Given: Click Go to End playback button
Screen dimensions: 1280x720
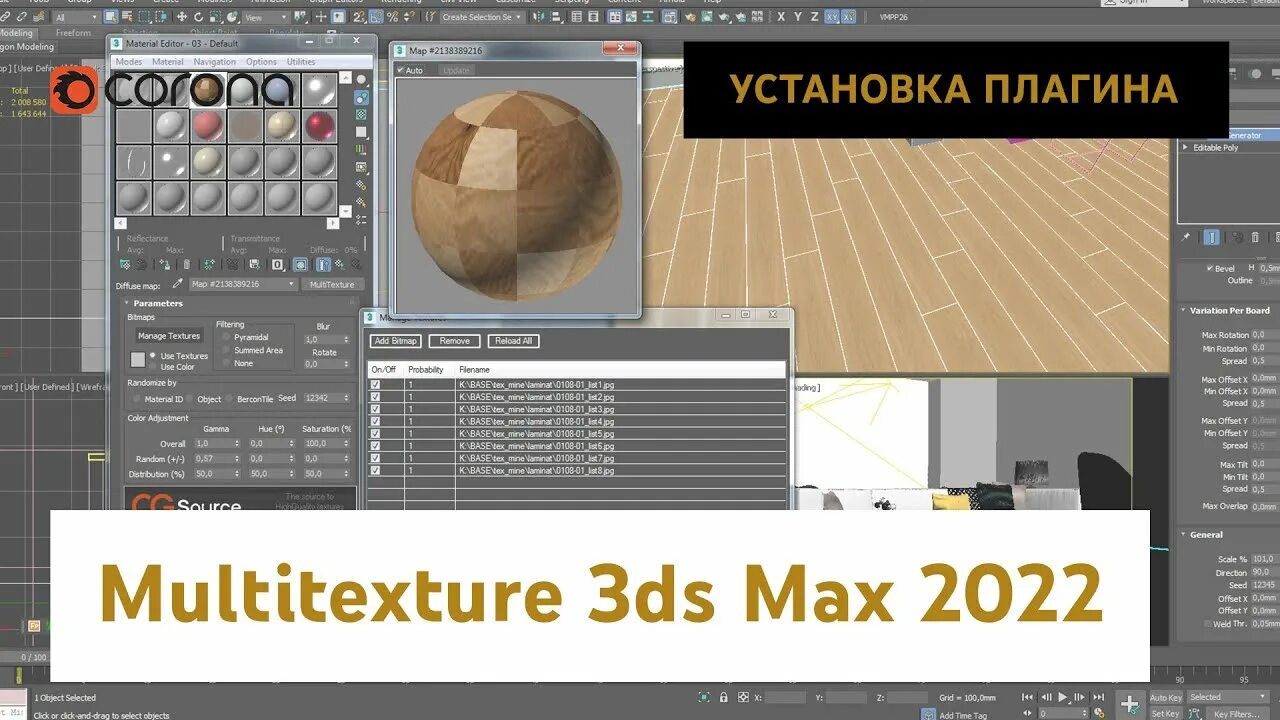Looking at the screenshot, I should coord(1098,697).
